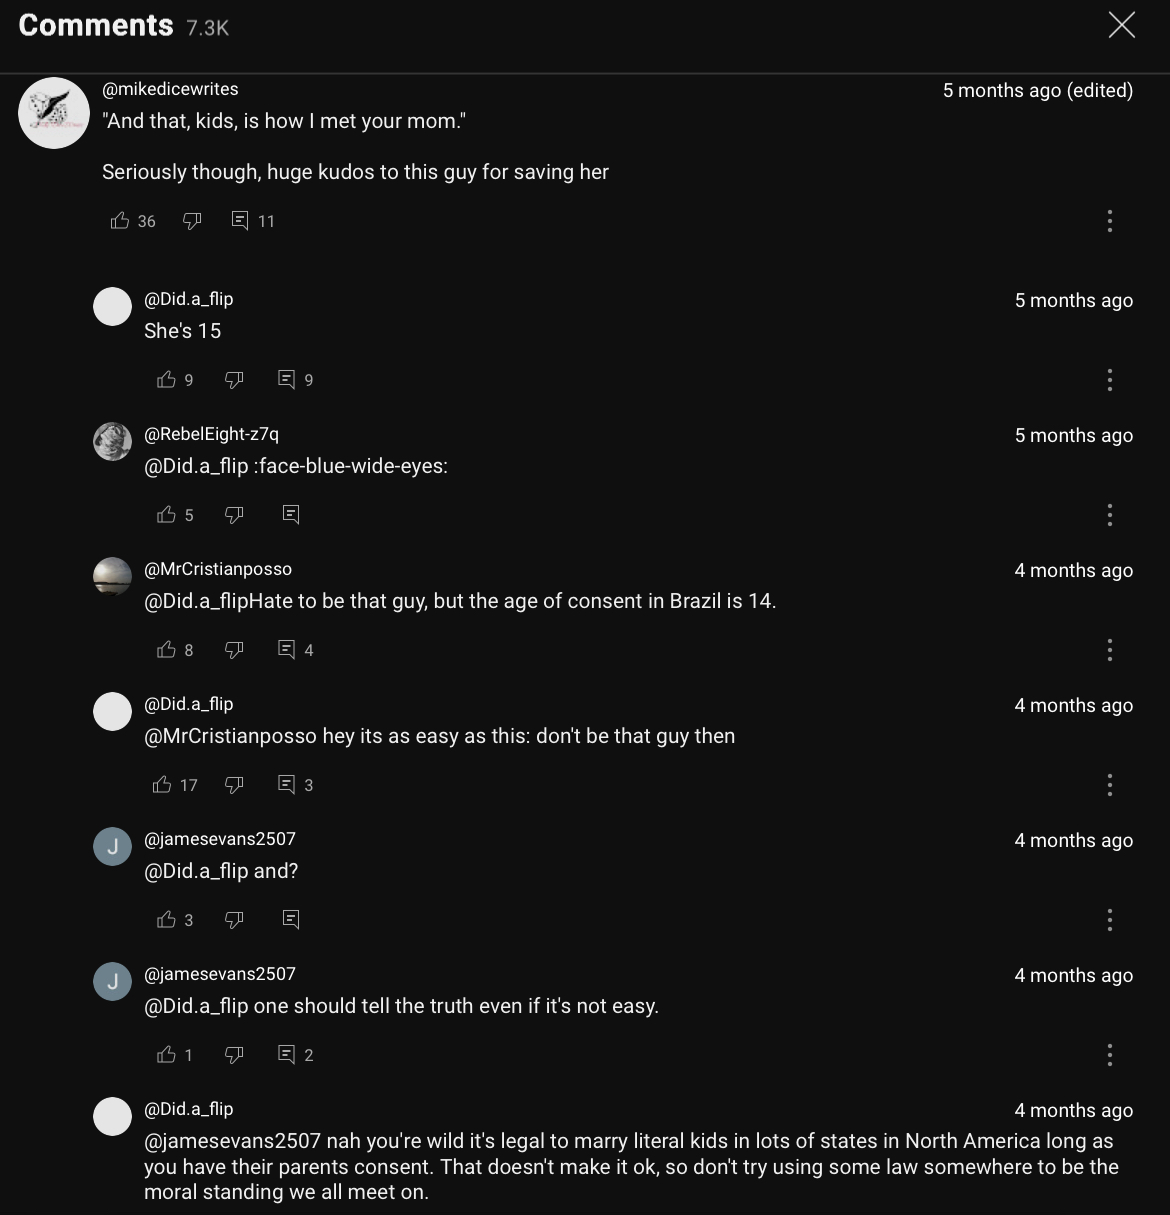Like the @MrCristianposso reply about Brazil
1170x1215 pixels.
click(x=166, y=650)
